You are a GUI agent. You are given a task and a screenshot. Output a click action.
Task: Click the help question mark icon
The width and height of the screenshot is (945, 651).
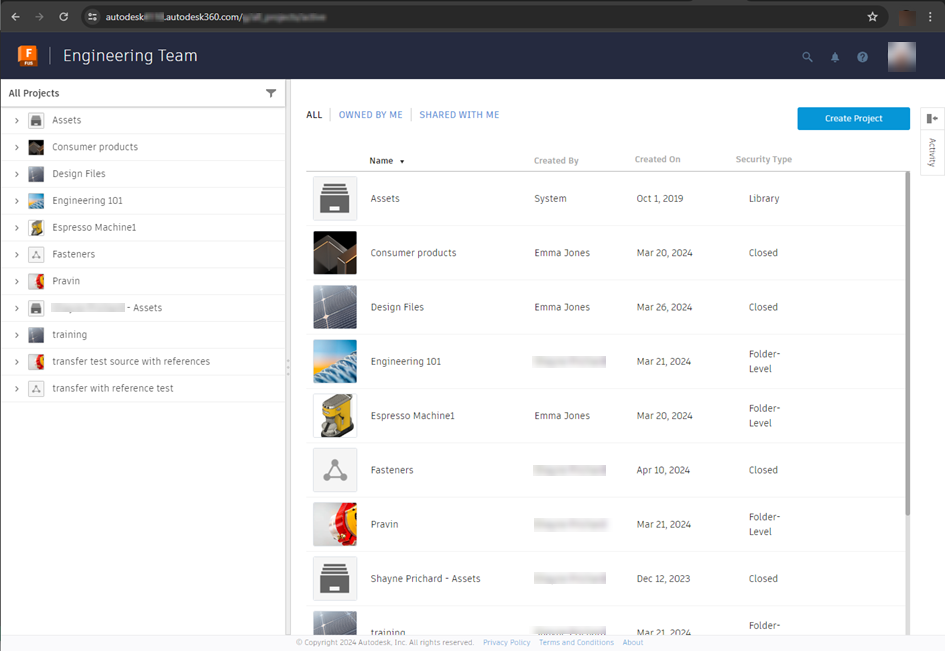click(x=862, y=57)
